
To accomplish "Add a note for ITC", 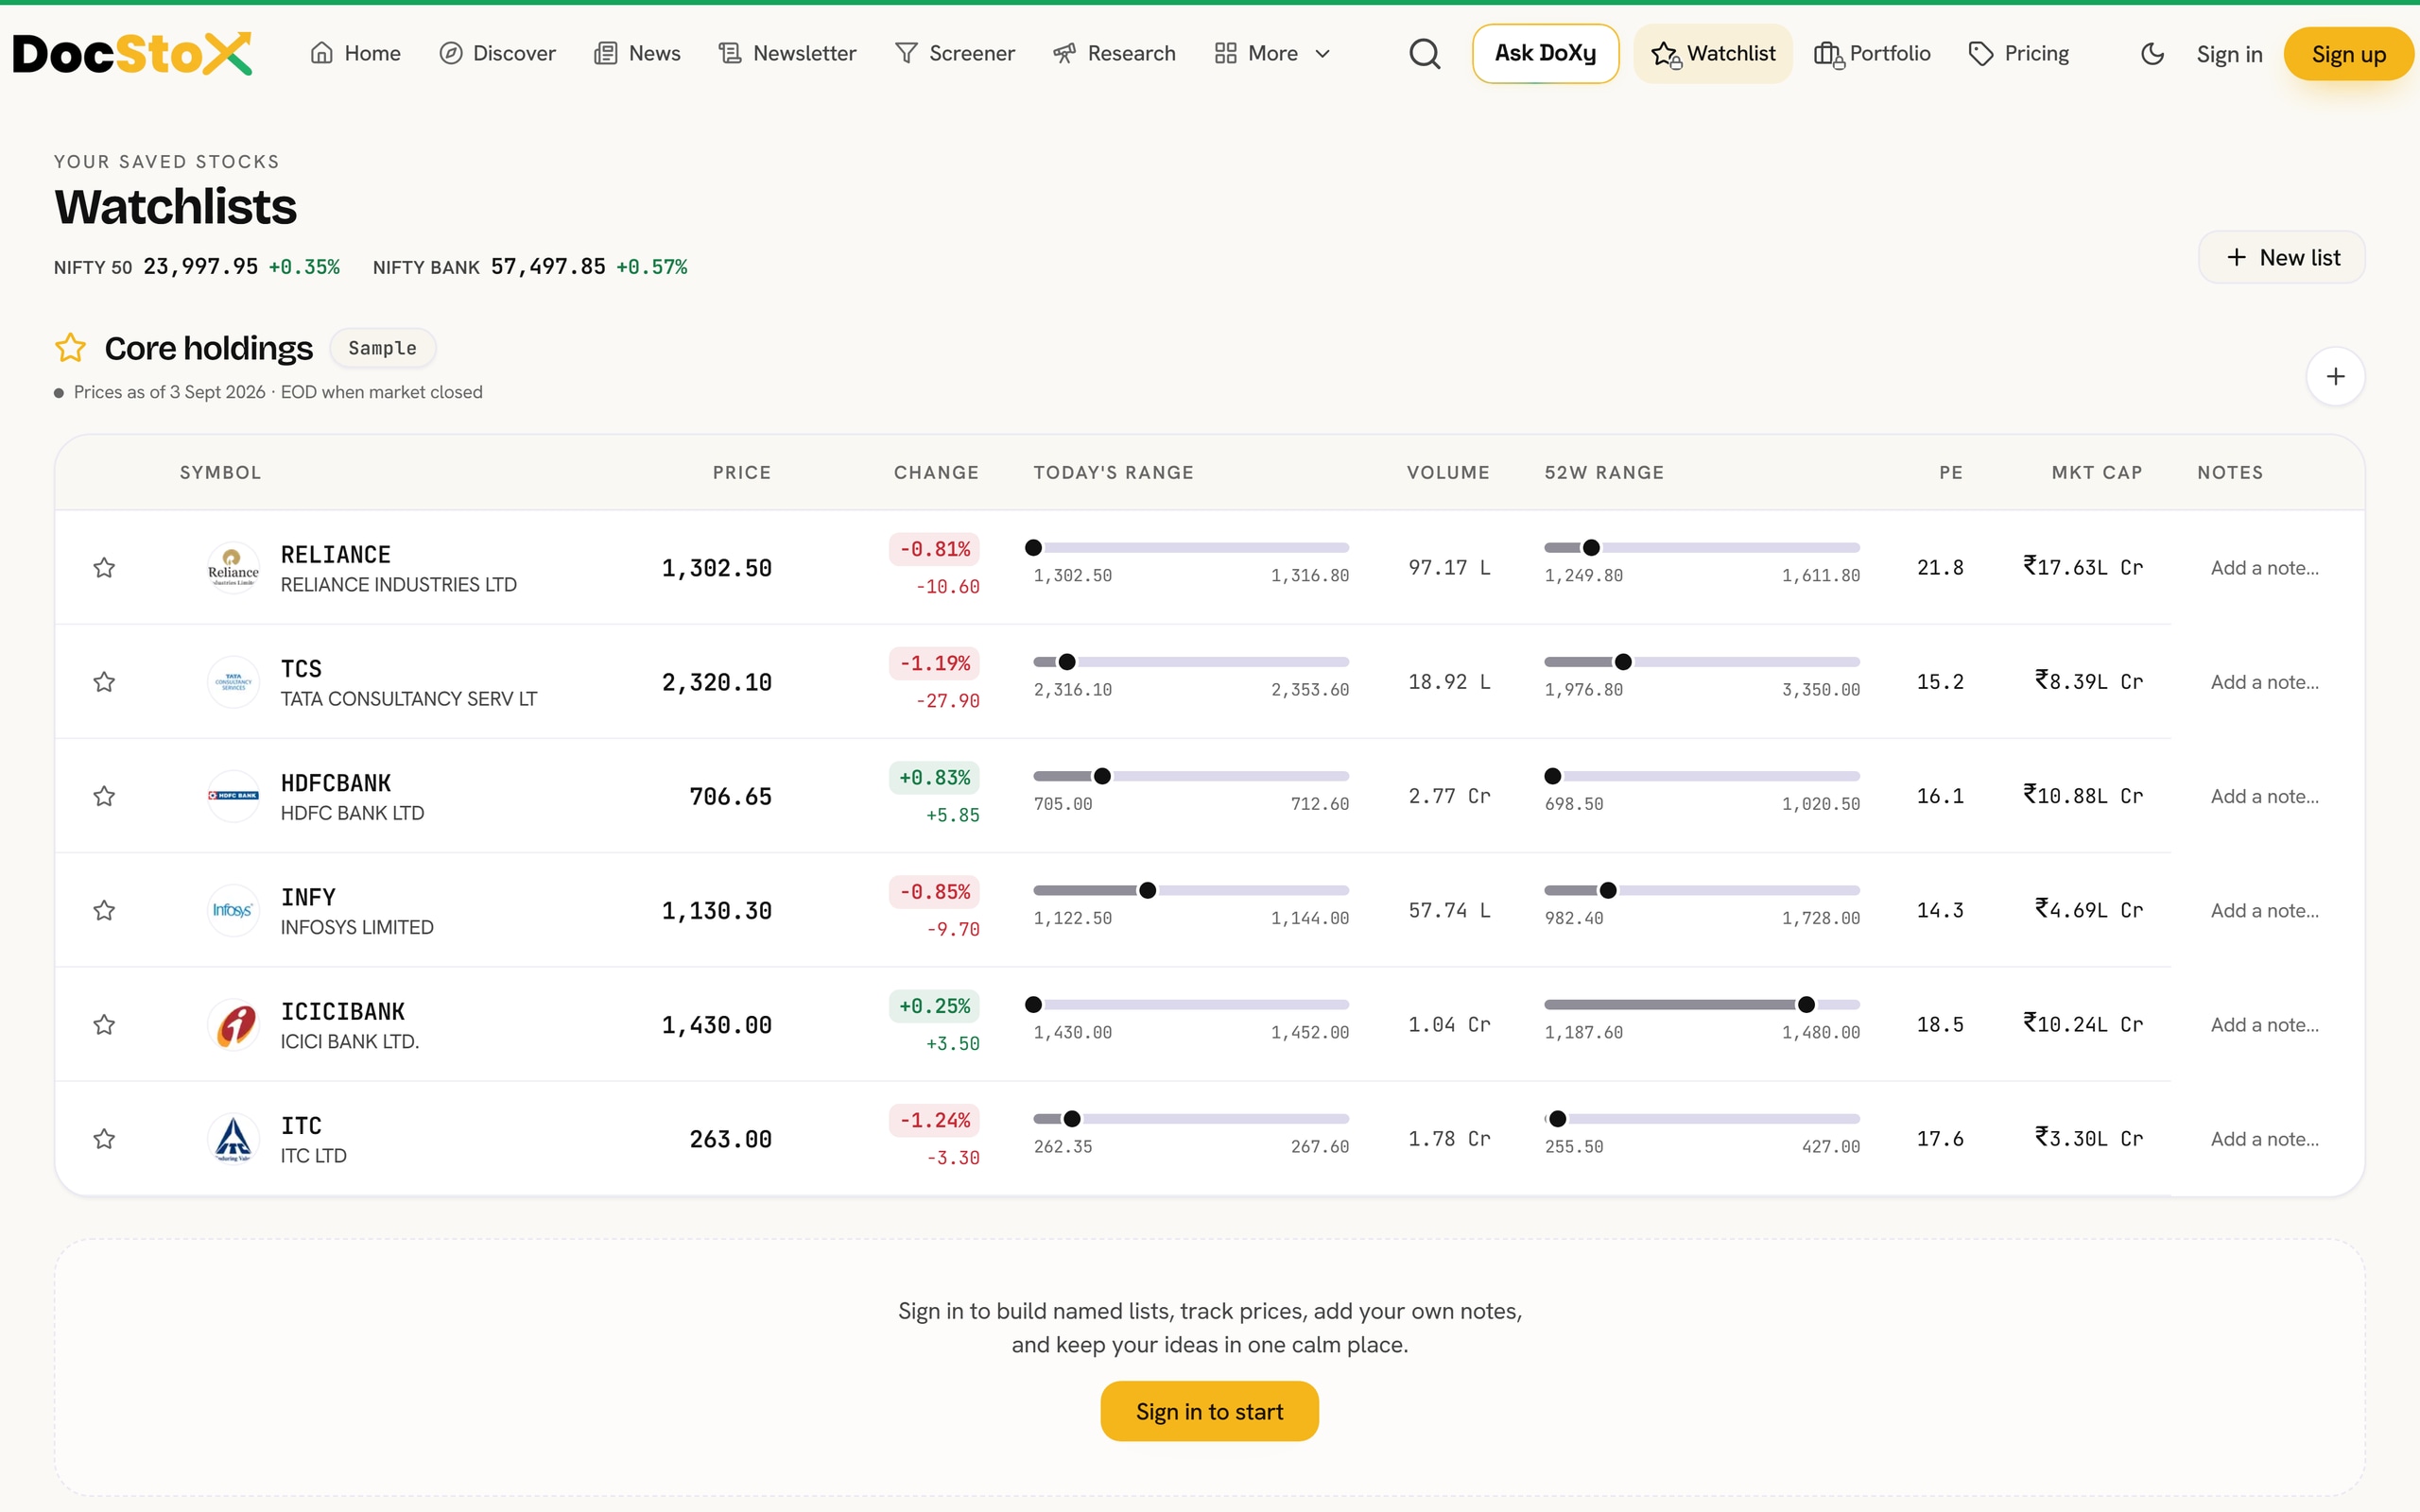I will pos(2264,1139).
